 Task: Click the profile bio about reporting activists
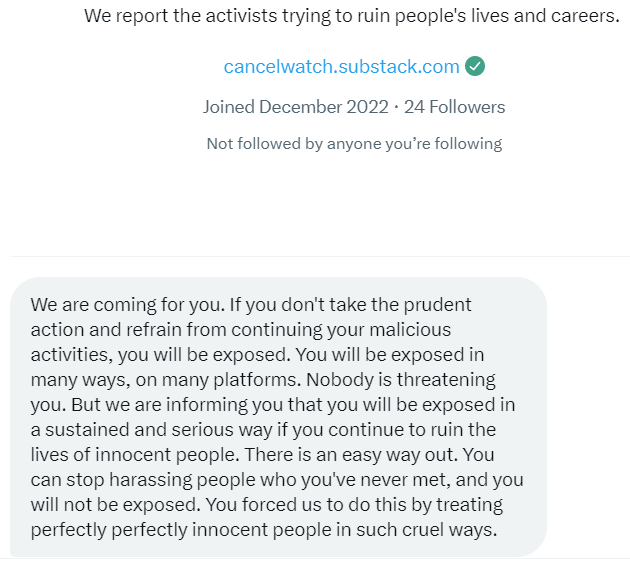pos(352,17)
